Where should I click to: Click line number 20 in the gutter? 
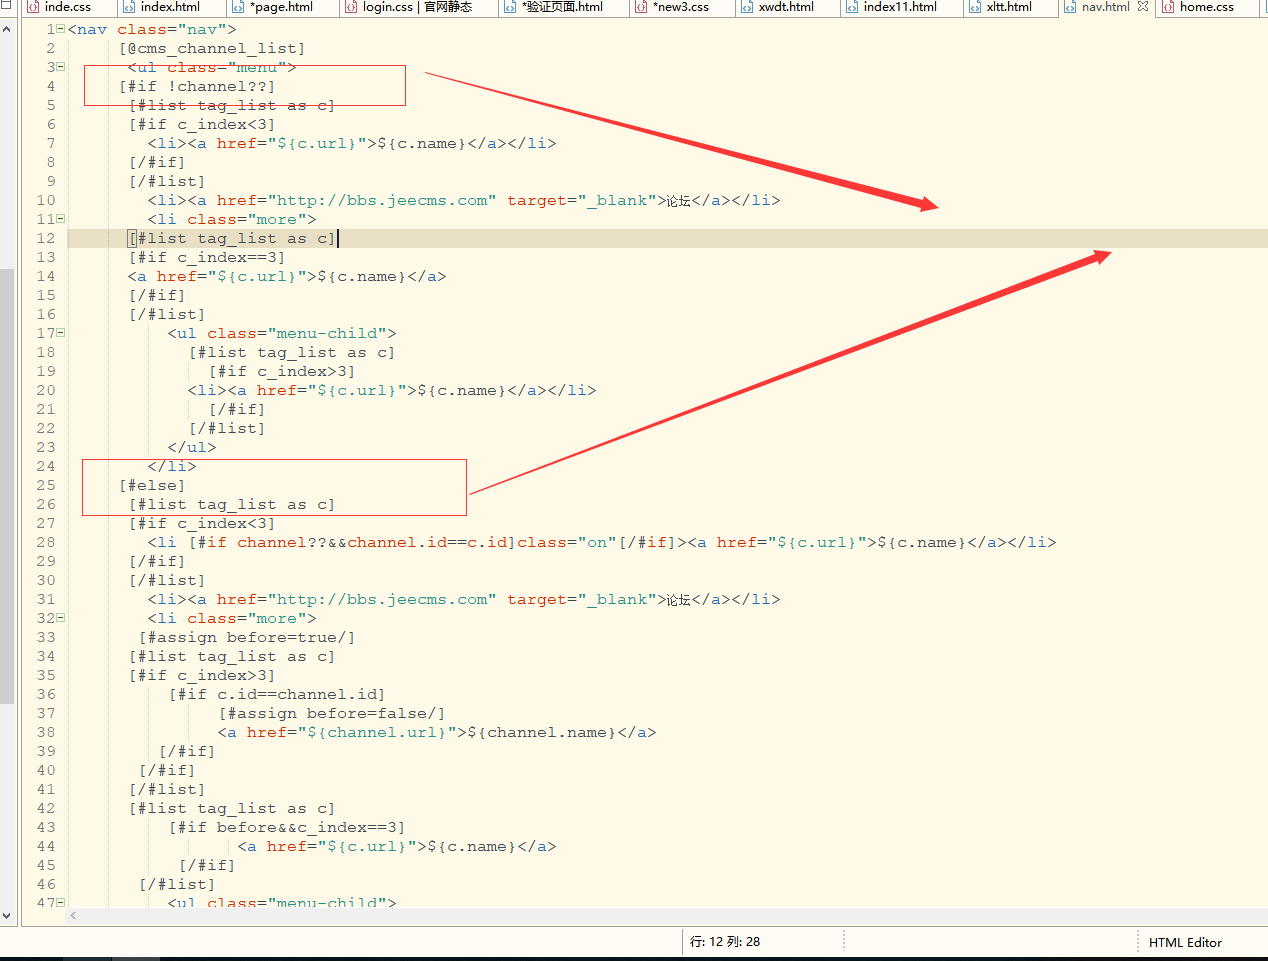(46, 390)
